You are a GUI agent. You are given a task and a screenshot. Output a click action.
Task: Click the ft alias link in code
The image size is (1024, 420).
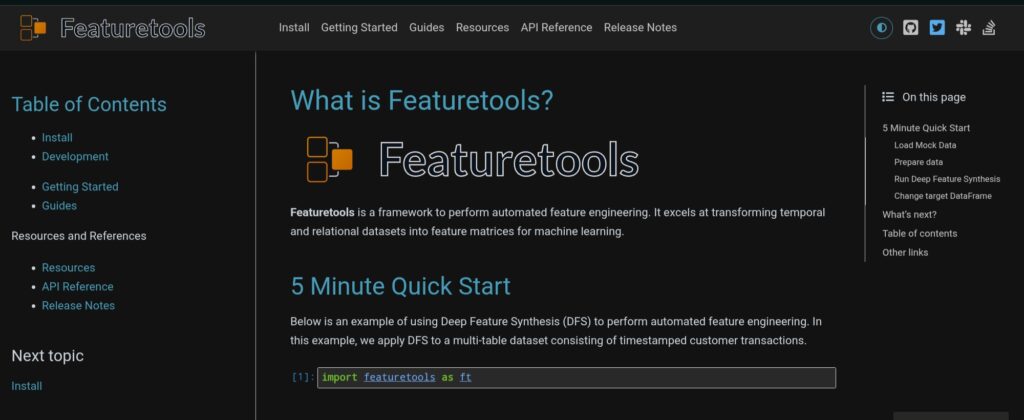click(x=466, y=378)
